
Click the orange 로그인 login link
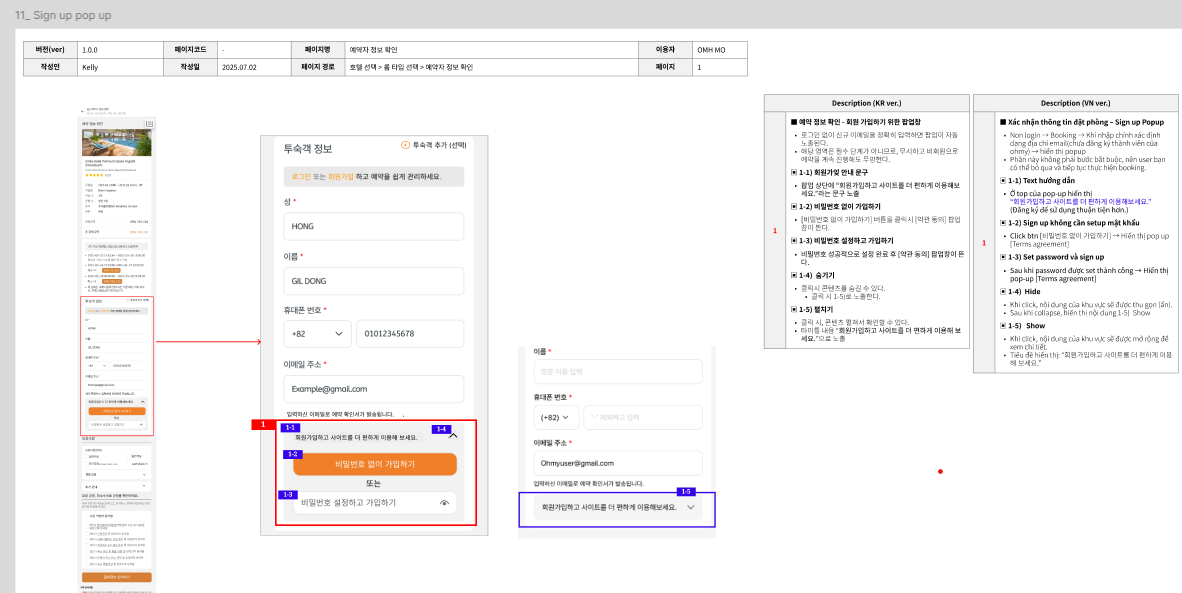(301, 176)
